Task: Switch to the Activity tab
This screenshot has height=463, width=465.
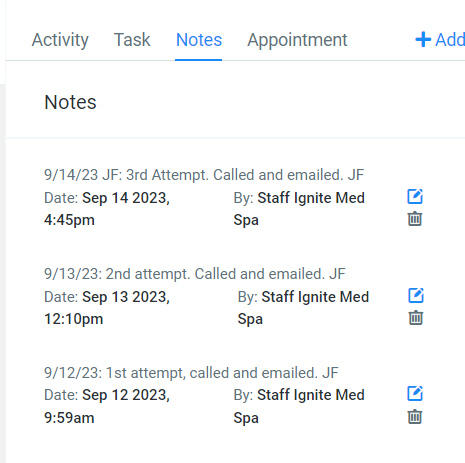Action: (60, 40)
